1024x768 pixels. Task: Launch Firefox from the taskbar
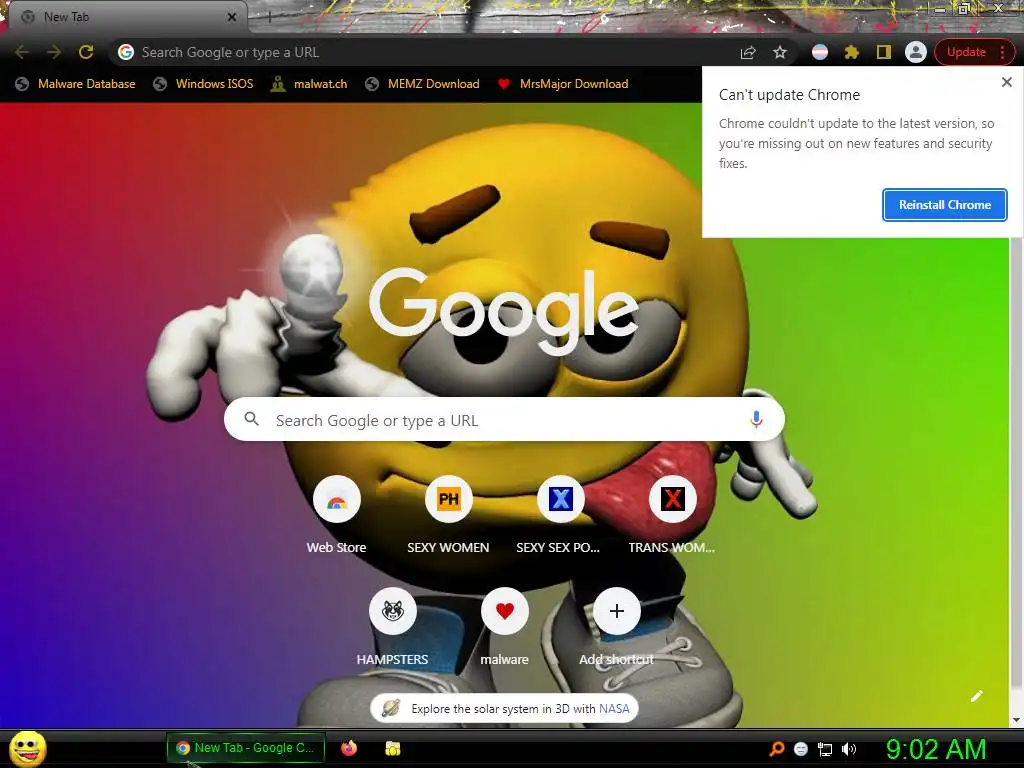click(x=349, y=748)
